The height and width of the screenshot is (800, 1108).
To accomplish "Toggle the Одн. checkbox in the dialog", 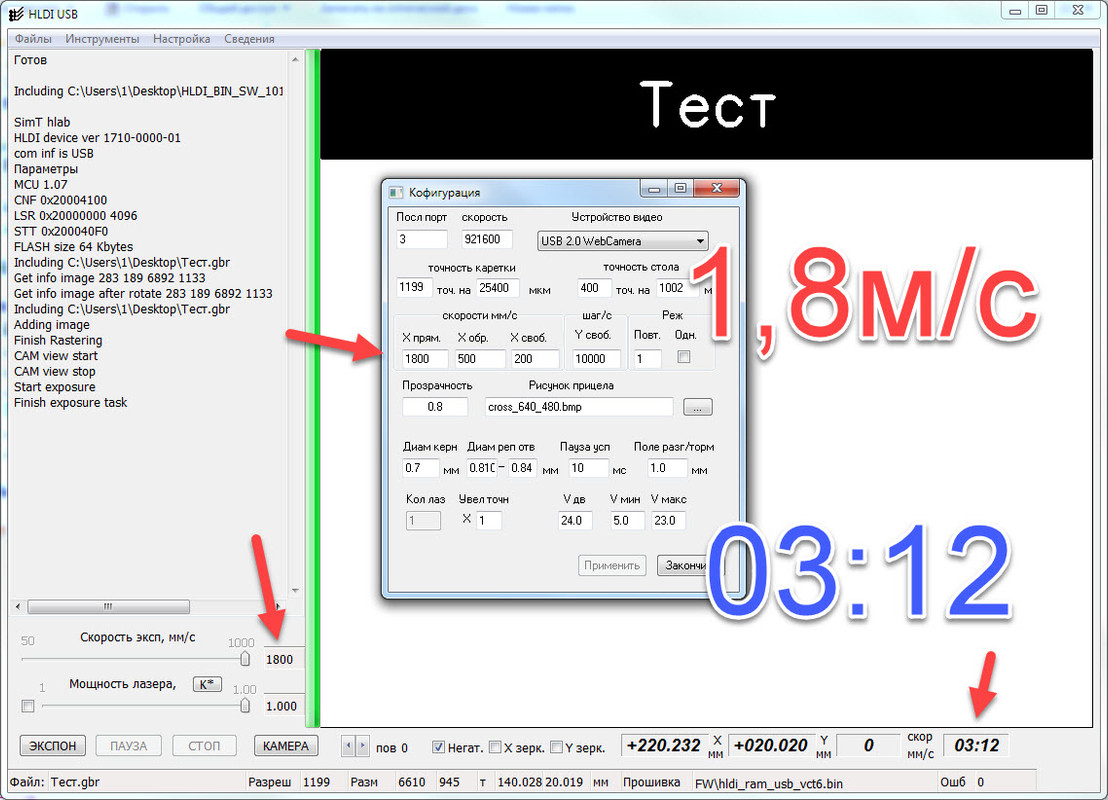I will click(x=684, y=357).
